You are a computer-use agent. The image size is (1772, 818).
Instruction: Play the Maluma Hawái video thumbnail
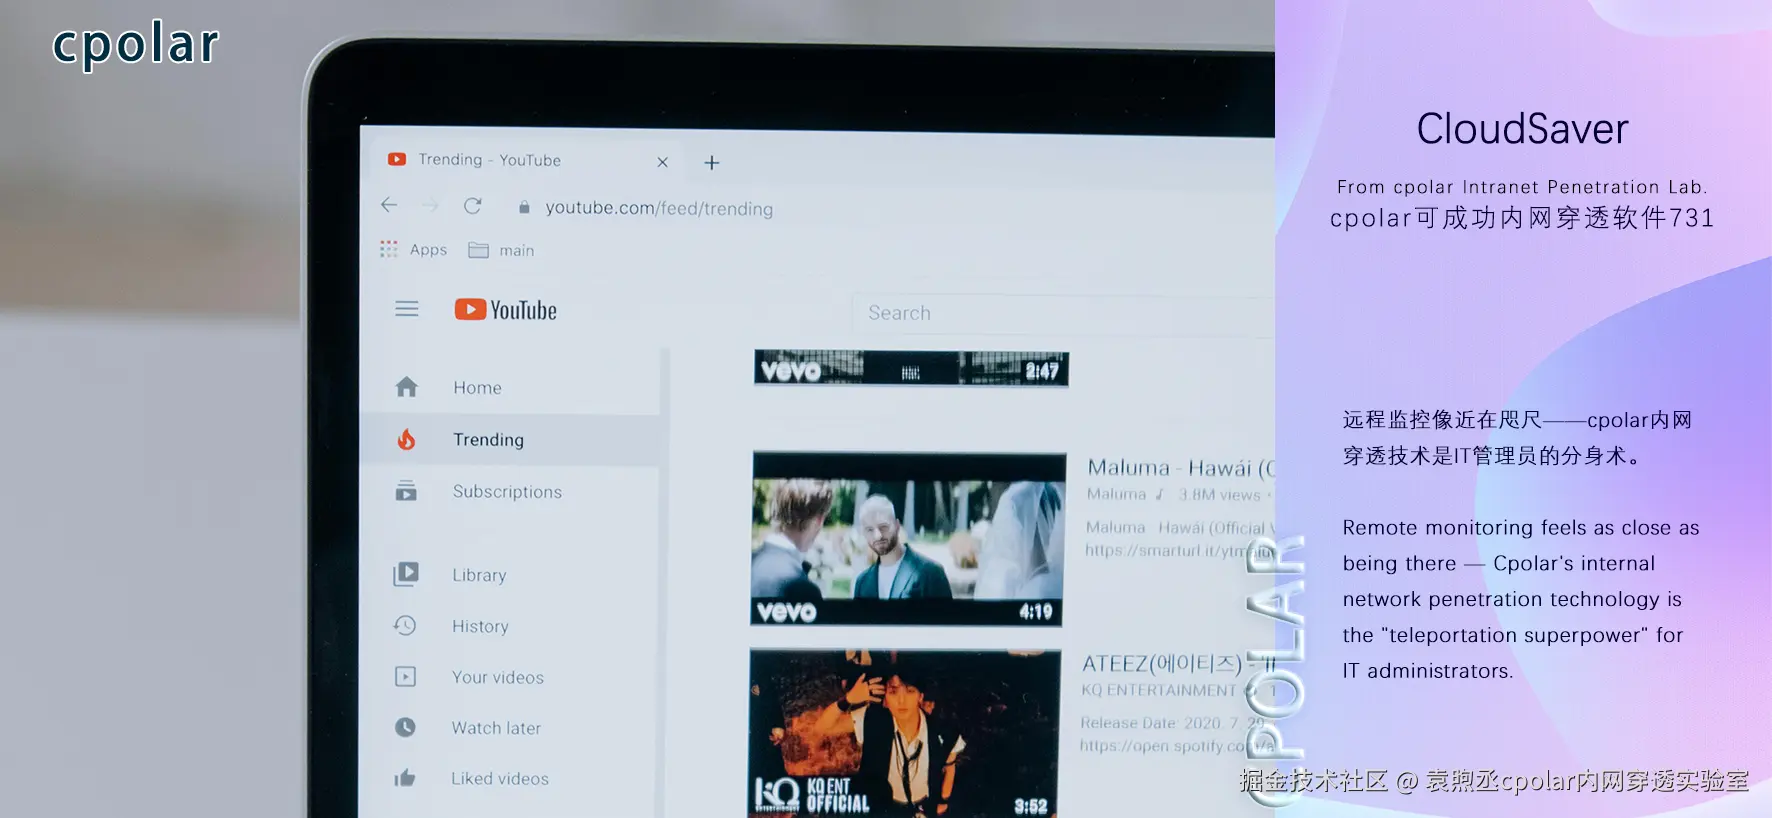(x=907, y=539)
